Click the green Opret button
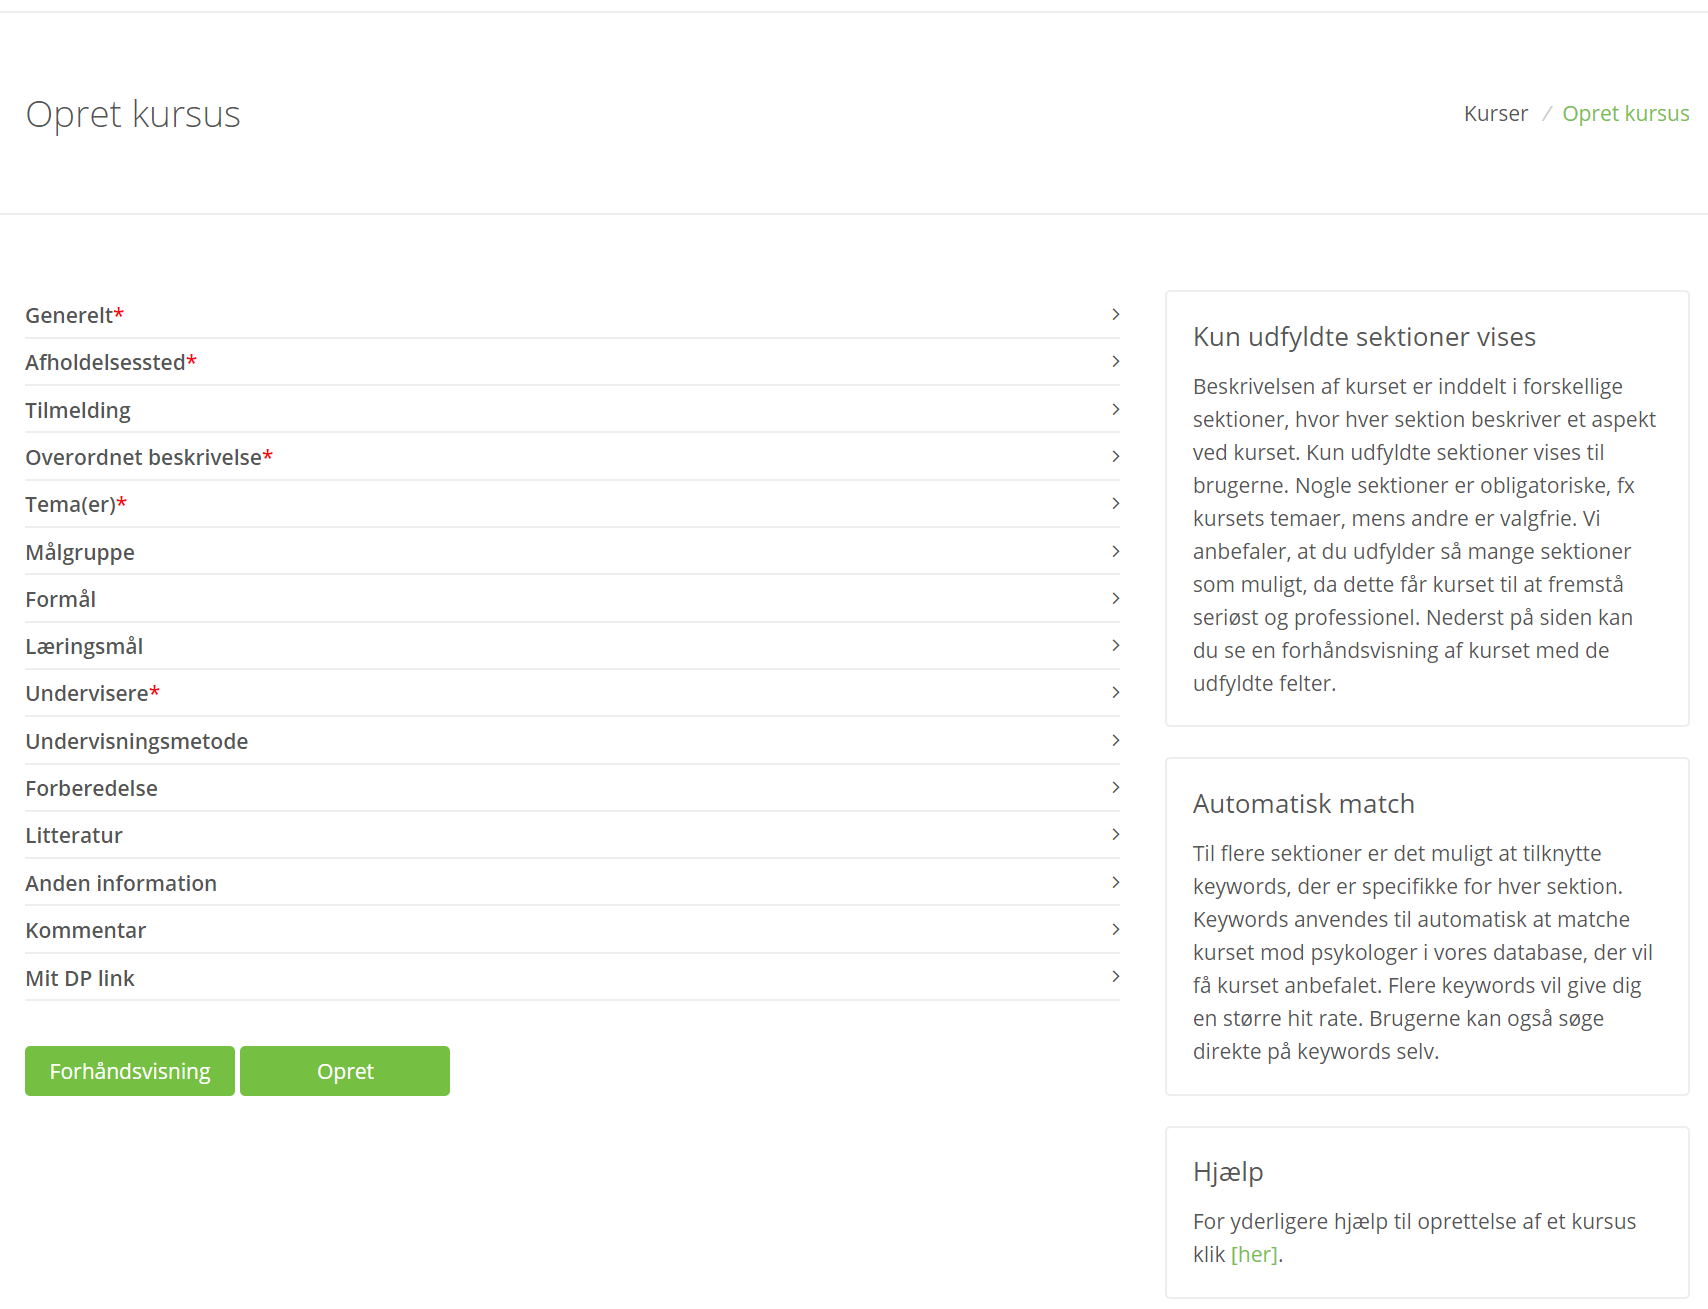Screen dimensions: 1708x1309 tap(345, 1071)
